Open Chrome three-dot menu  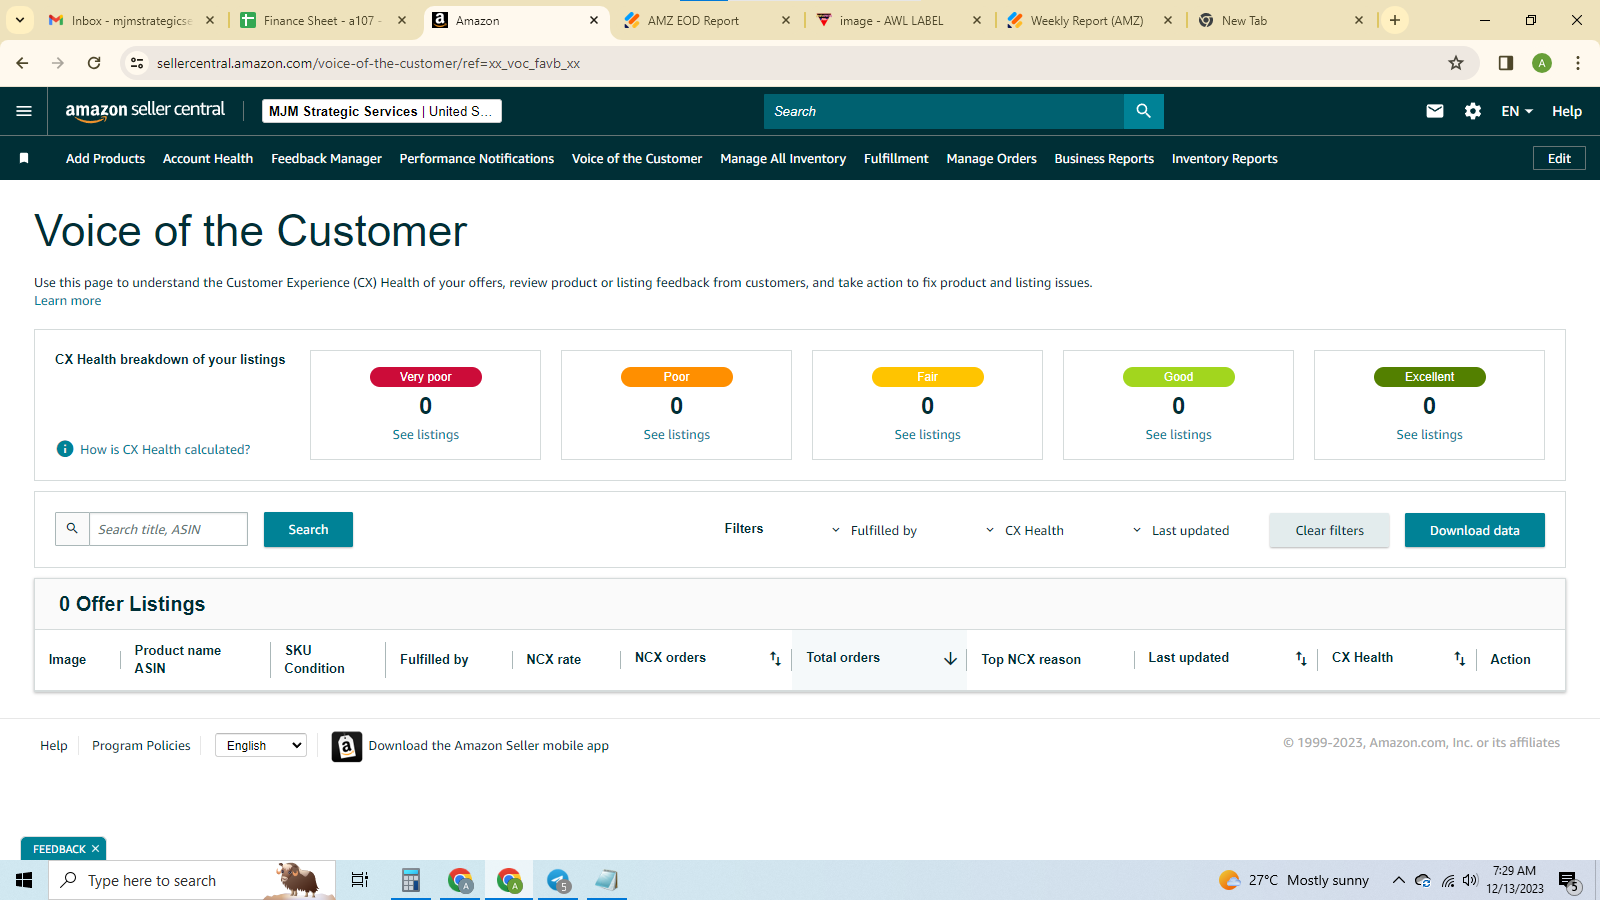(1578, 63)
